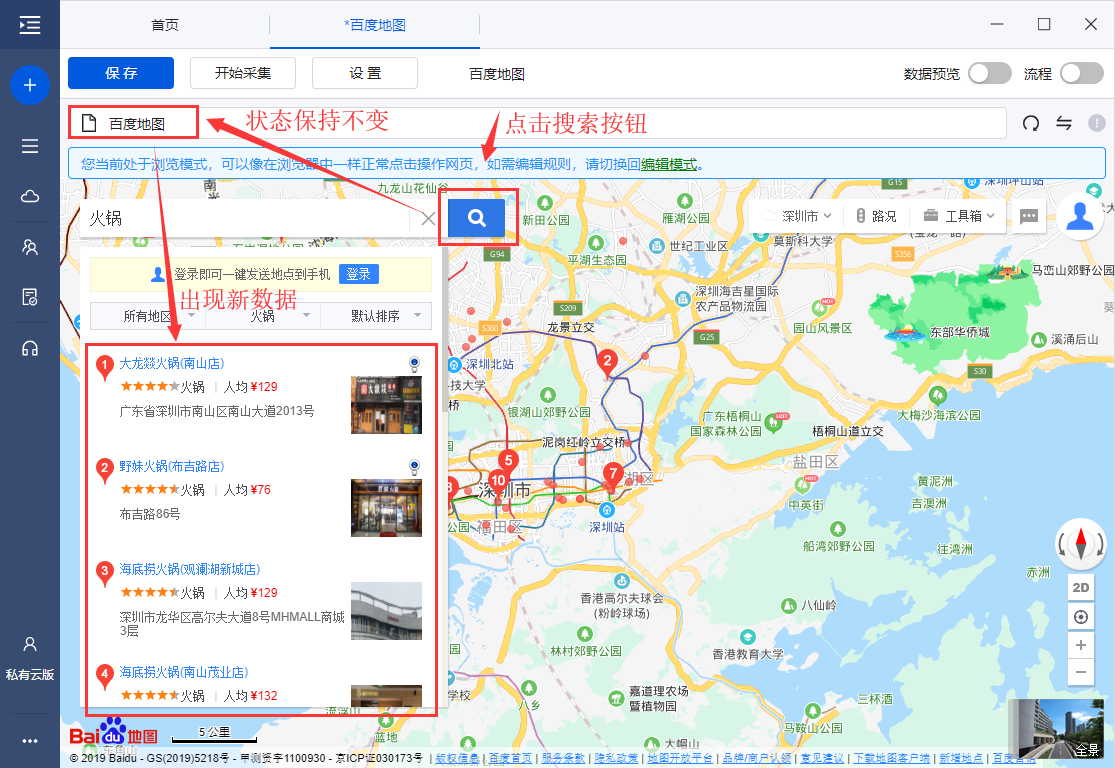Click the street view pin beside 野妹火锅

pyautogui.click(x=415, y=467)
